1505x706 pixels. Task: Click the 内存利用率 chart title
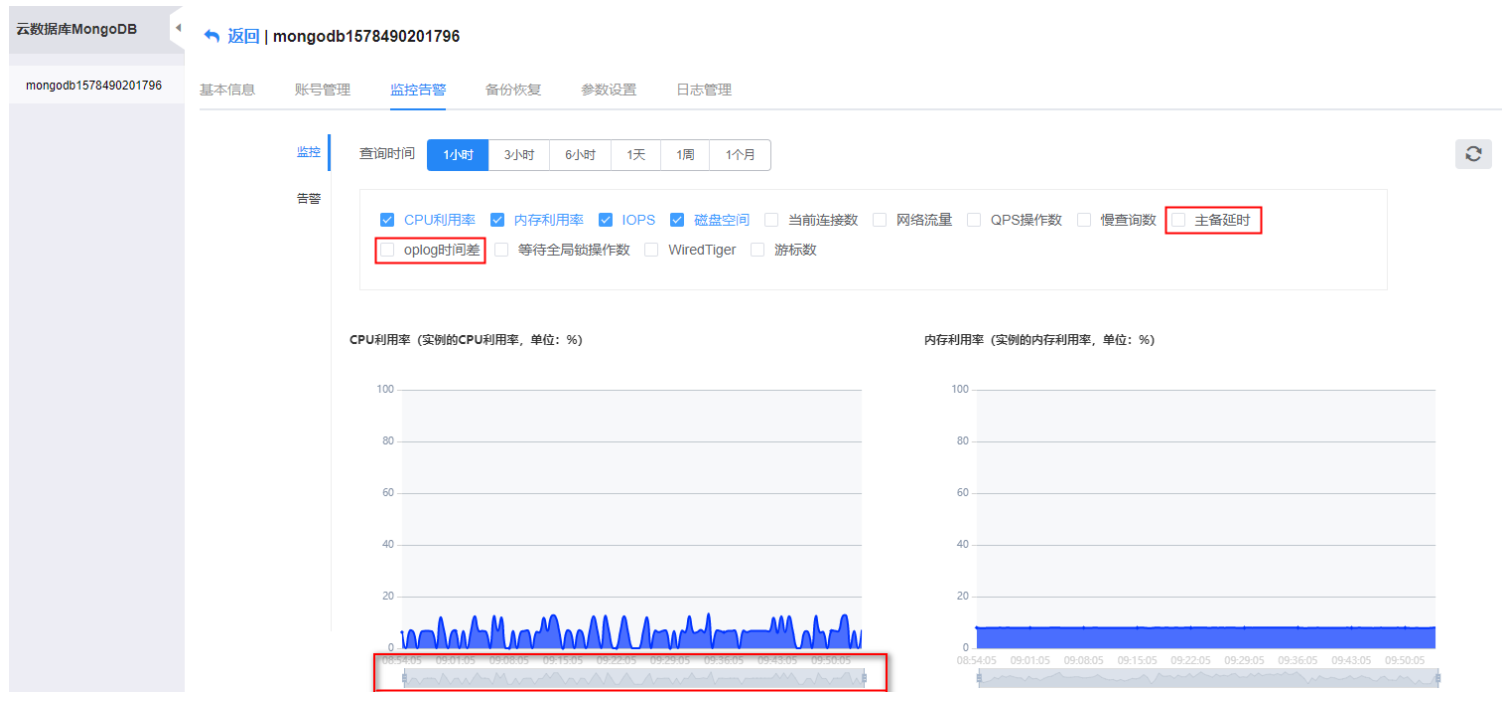(x=1039, y=340)
